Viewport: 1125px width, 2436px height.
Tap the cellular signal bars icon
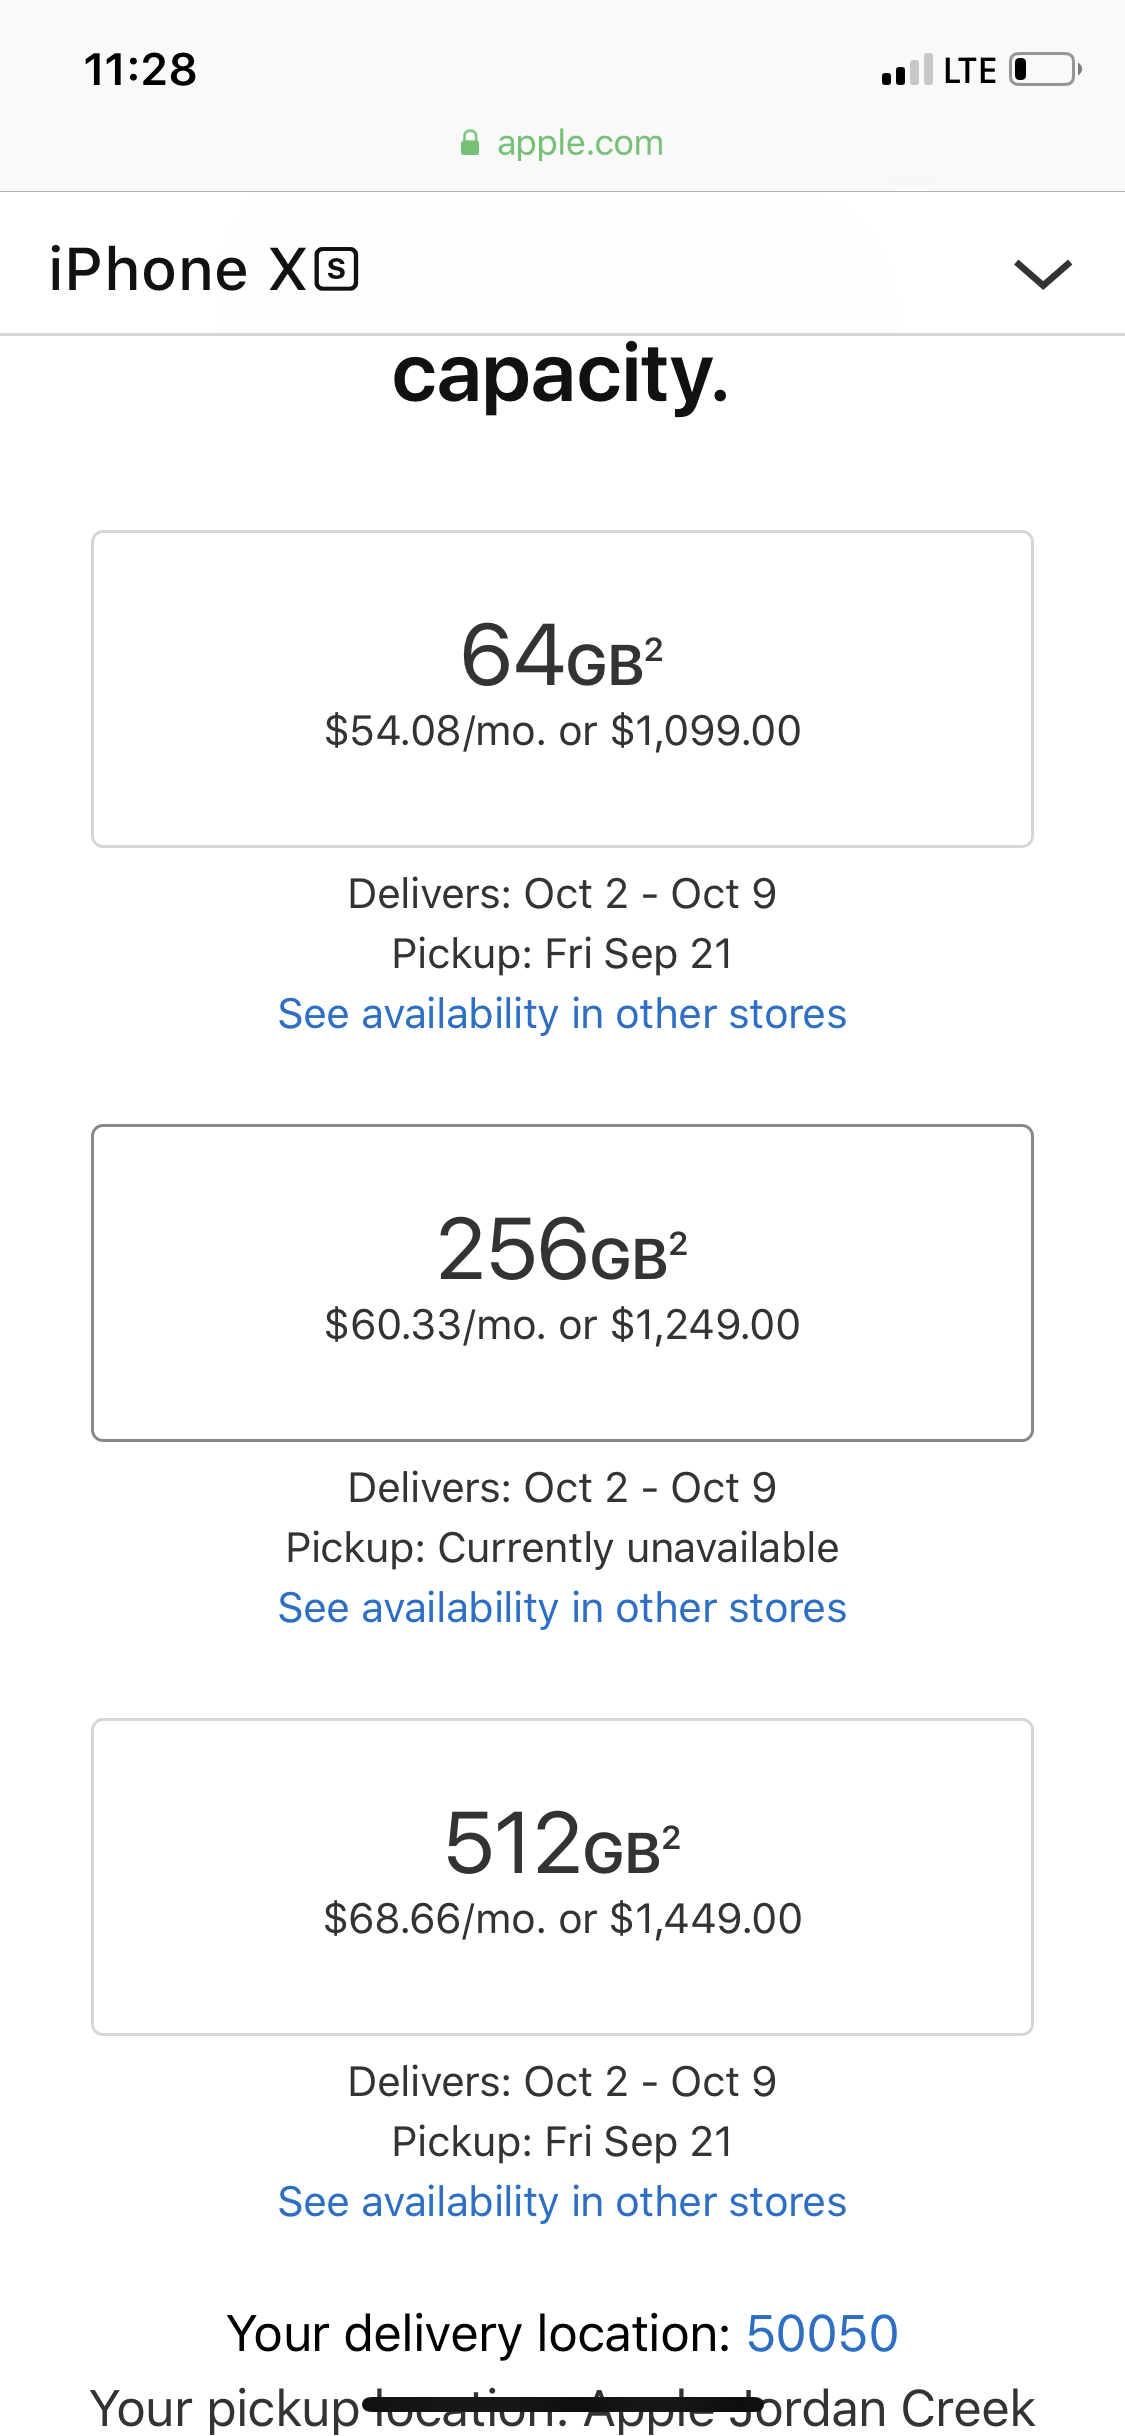[907, 70]
